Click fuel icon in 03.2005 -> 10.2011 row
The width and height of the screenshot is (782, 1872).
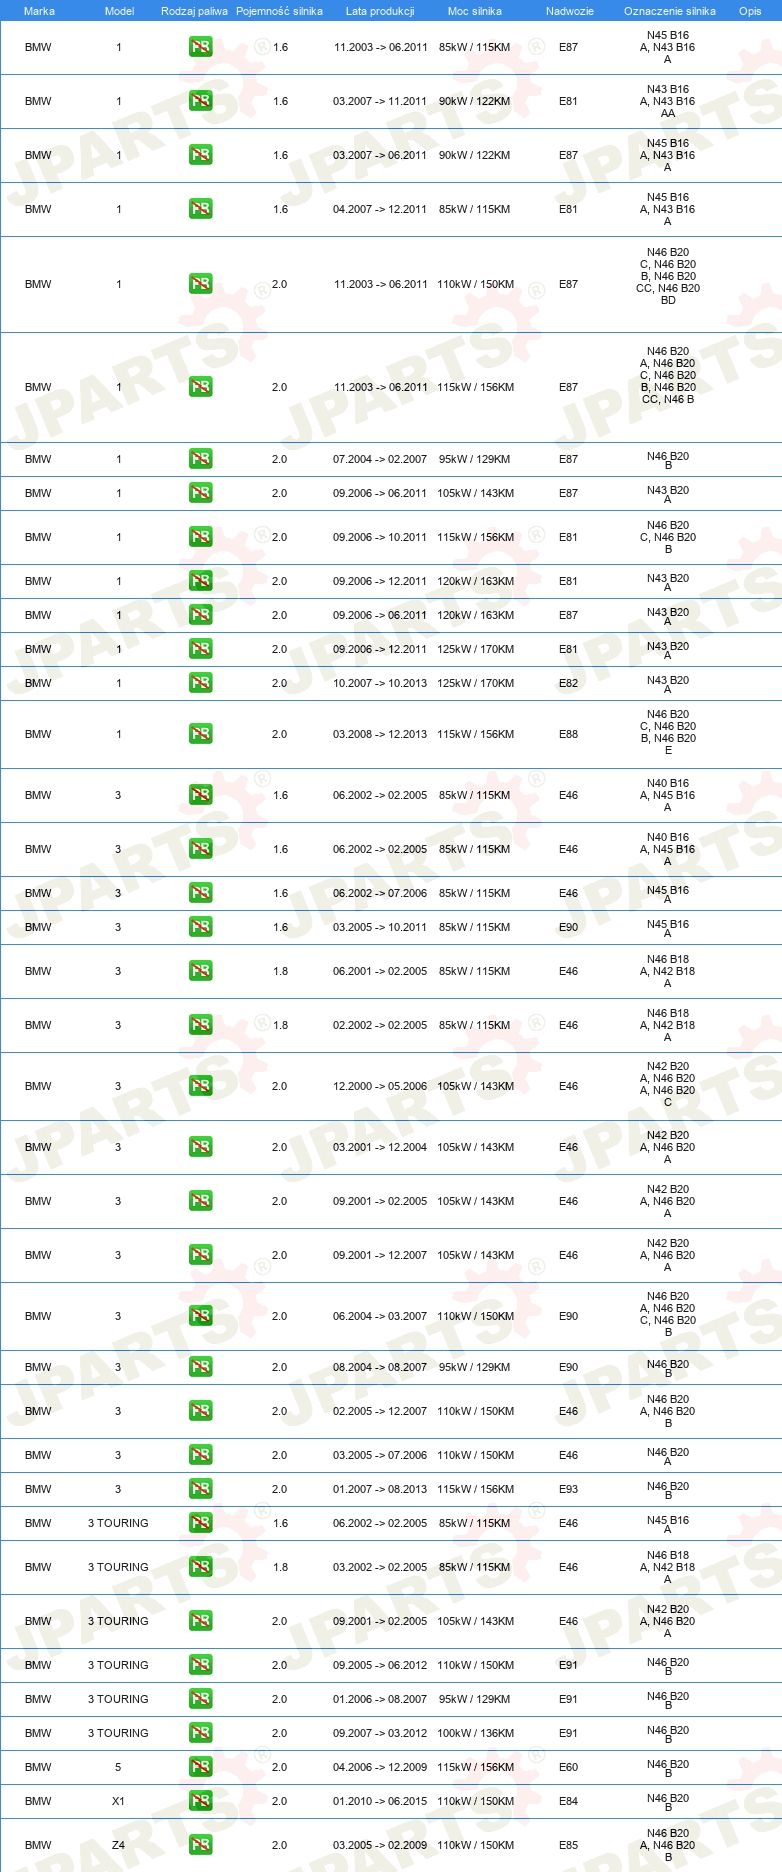(200, 927)
